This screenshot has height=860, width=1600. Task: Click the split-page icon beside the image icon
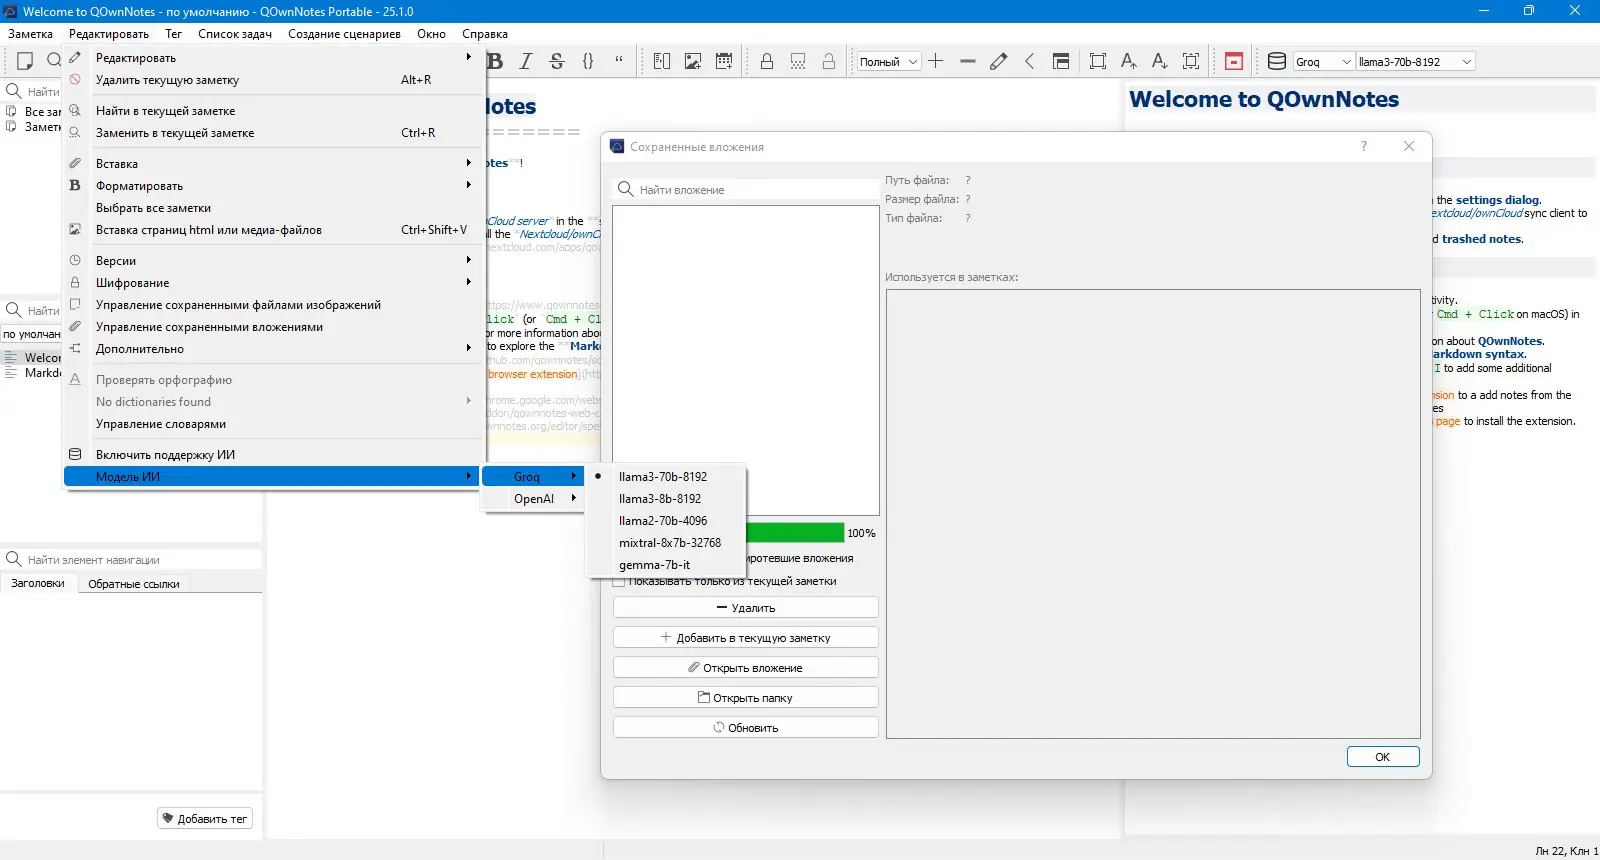point(662,61)
